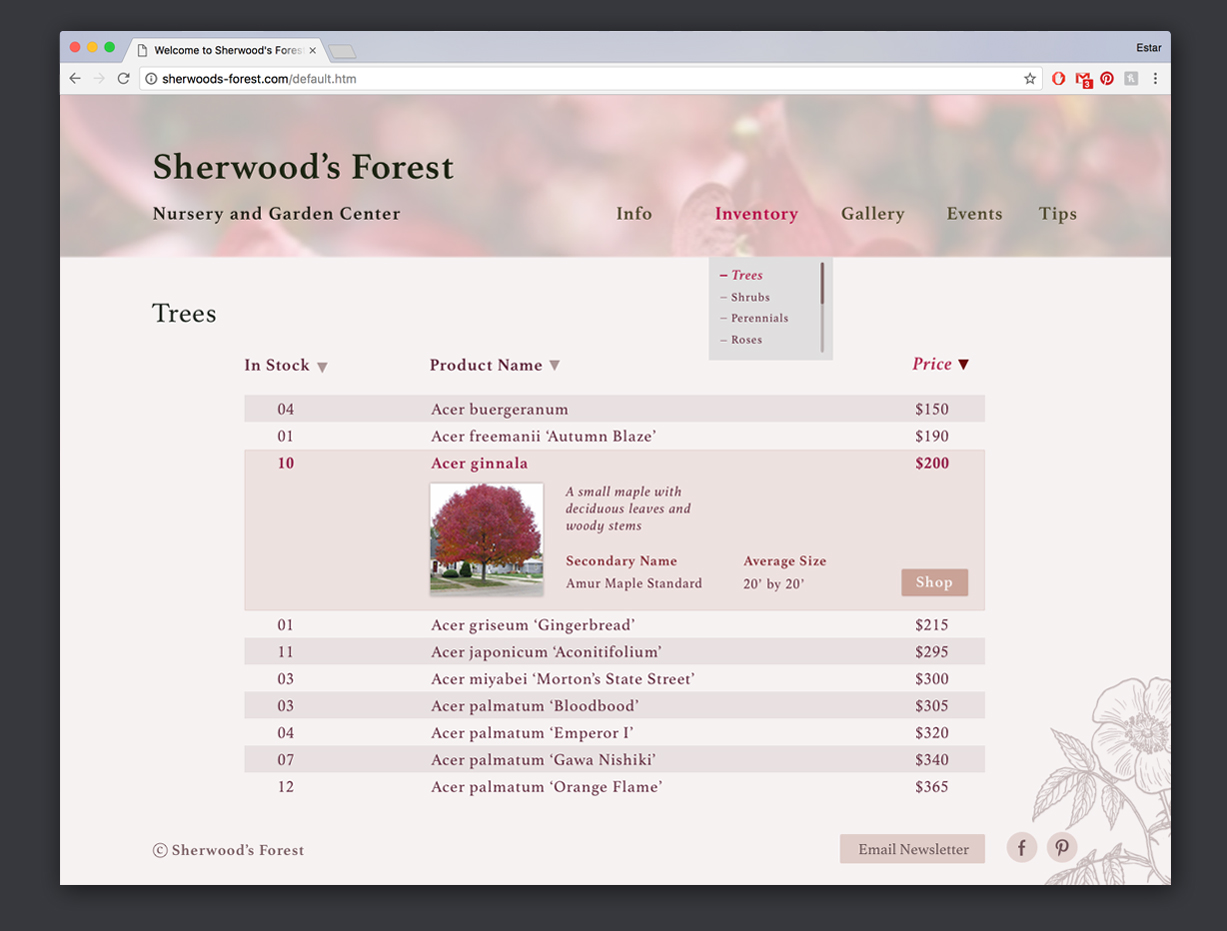Viewport: 1227px width, 931px height.
Task: Choose Perennials in the Inventory submenu
Action: click(759, 318)
